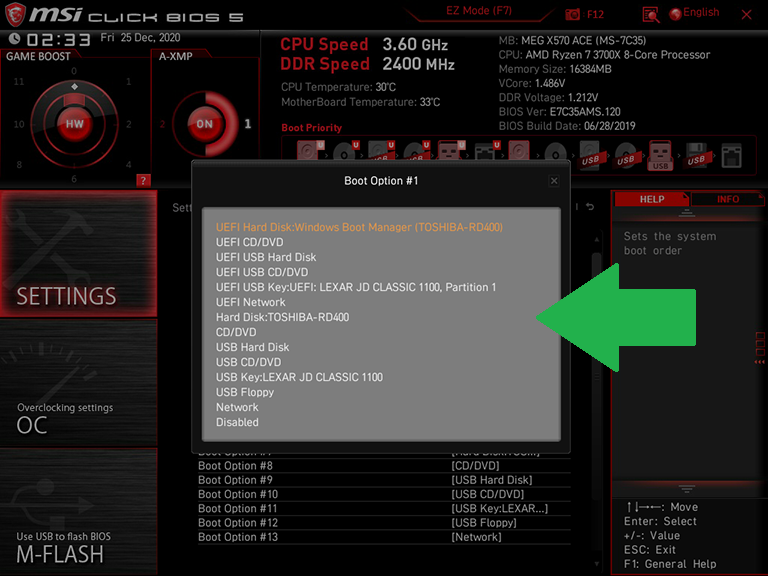Select Hard Disk:TOSHIBA-RD400 entry

pos(282,317)
